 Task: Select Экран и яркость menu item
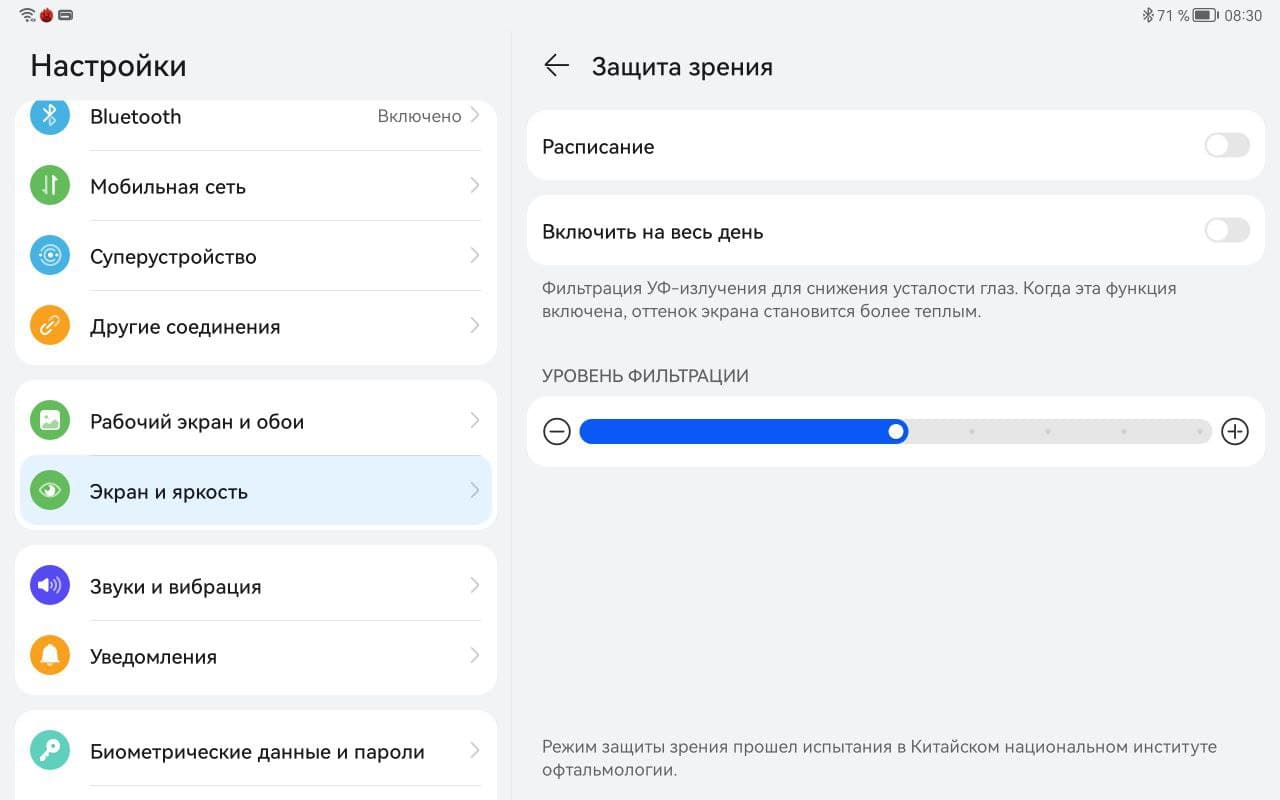click(255, 491)
